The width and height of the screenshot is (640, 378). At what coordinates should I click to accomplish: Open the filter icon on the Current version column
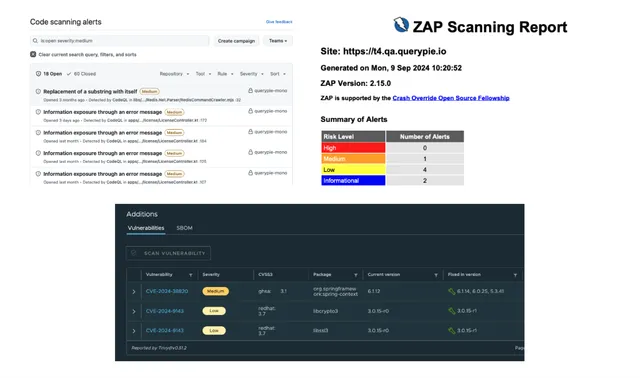pyautogui.click(x=436, y=275)
